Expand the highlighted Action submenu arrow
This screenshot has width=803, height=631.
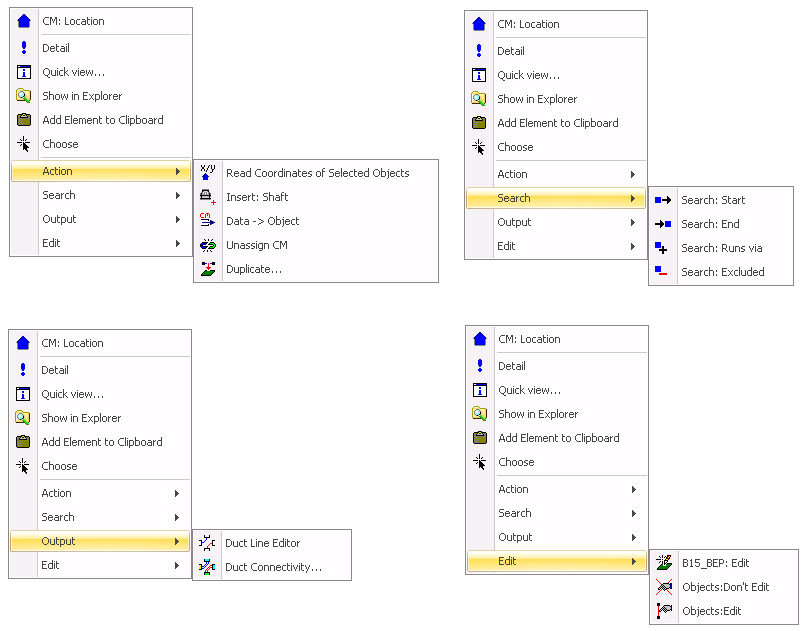[178, 172]
